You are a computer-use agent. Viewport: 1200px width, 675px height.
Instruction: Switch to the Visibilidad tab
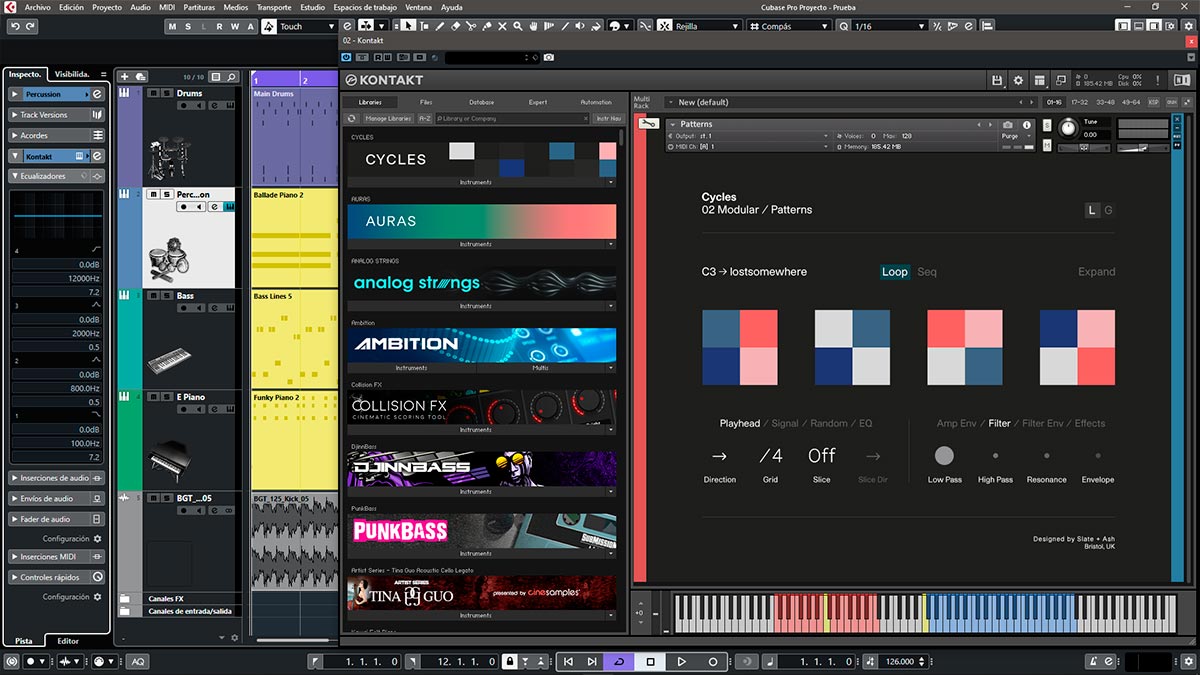pos(72,74)
